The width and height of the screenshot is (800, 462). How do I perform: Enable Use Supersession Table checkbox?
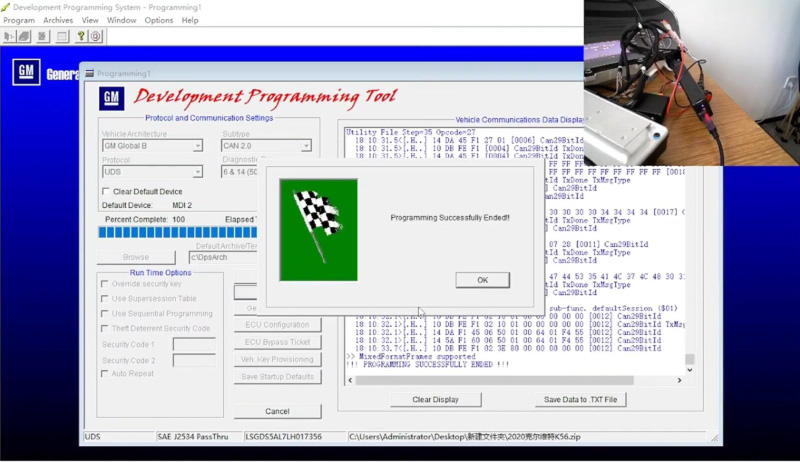click(x=105, y=298)
